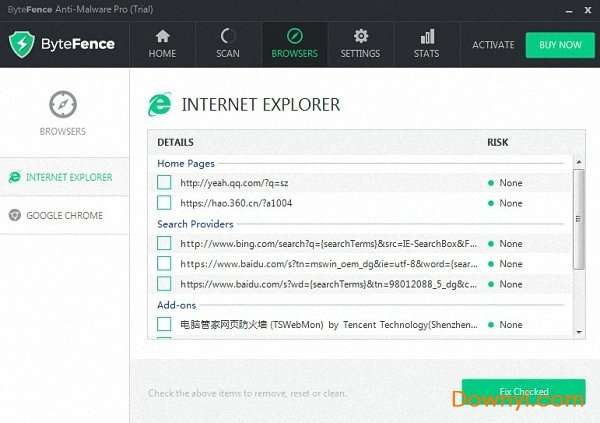Viewport: 600px width, 423px height.
Task: Open the Home tab house icon
Action: [x=163, y=36]
